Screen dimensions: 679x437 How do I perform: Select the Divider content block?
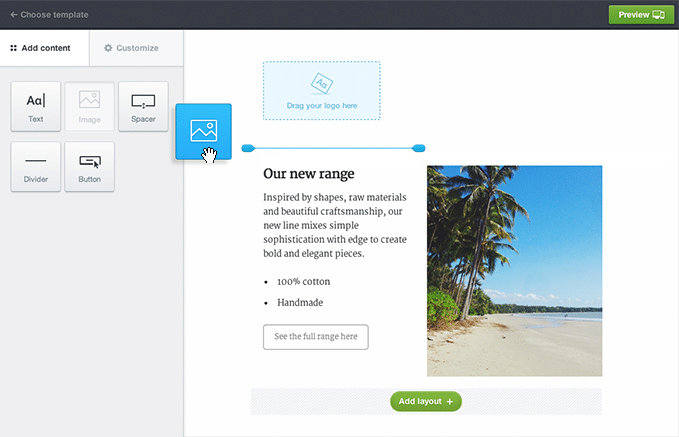point(36,167)
